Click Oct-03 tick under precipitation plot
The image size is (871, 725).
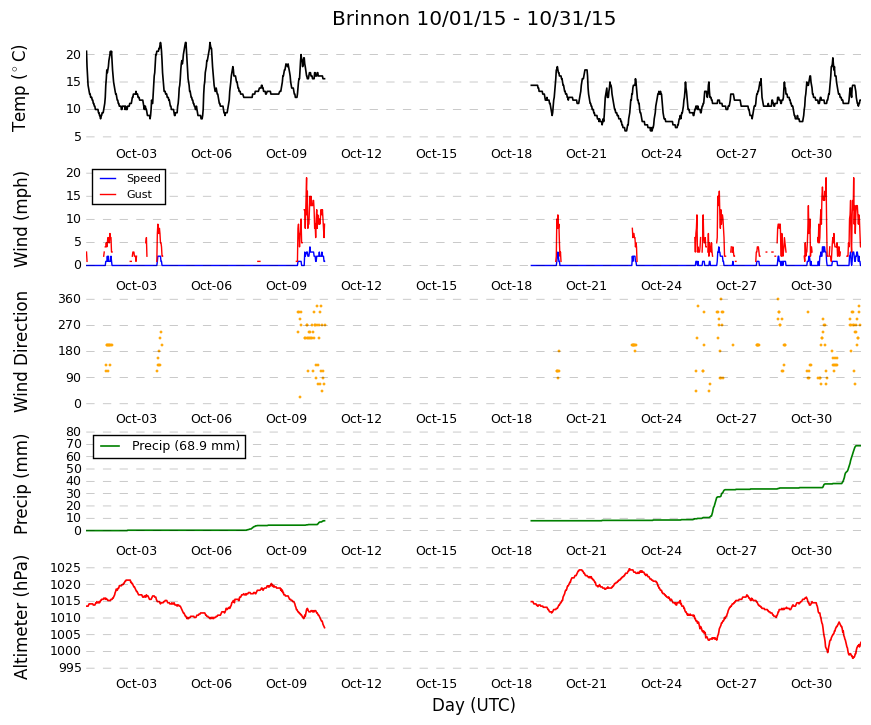[x=136, y=551]
